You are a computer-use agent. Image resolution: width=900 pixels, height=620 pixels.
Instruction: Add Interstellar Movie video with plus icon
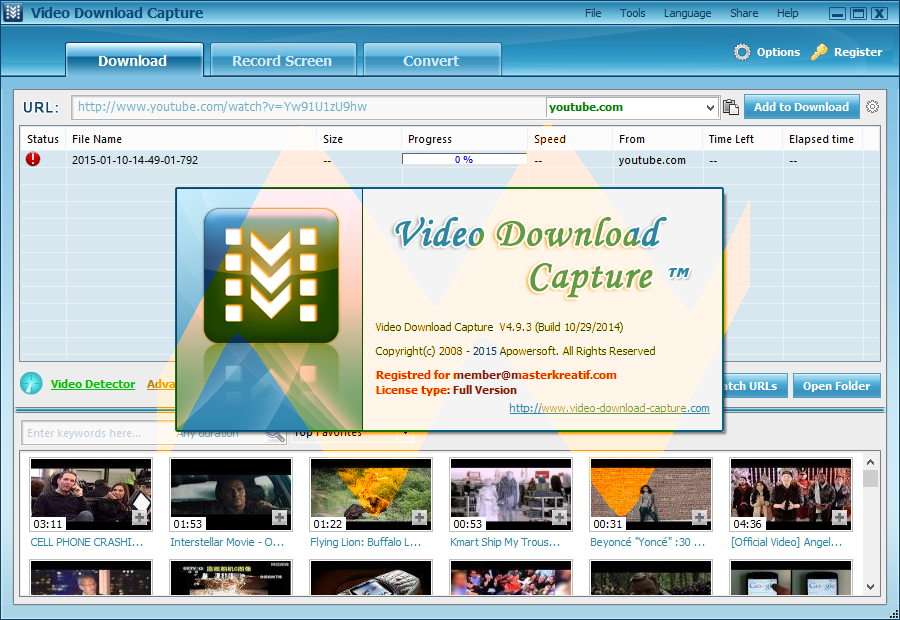tap(280, 518)
